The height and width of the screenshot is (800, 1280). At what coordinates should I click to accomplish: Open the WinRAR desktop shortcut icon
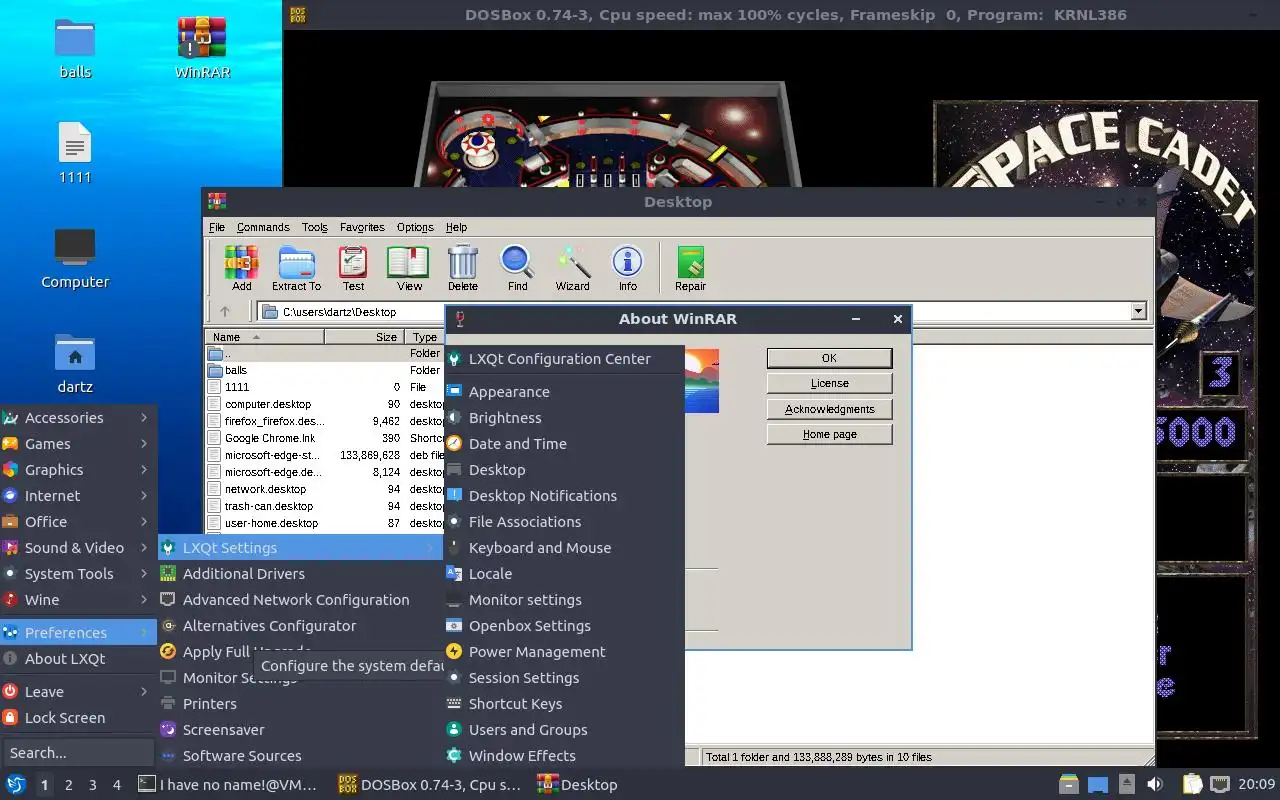pyautogui.click(x=202, y=47)
